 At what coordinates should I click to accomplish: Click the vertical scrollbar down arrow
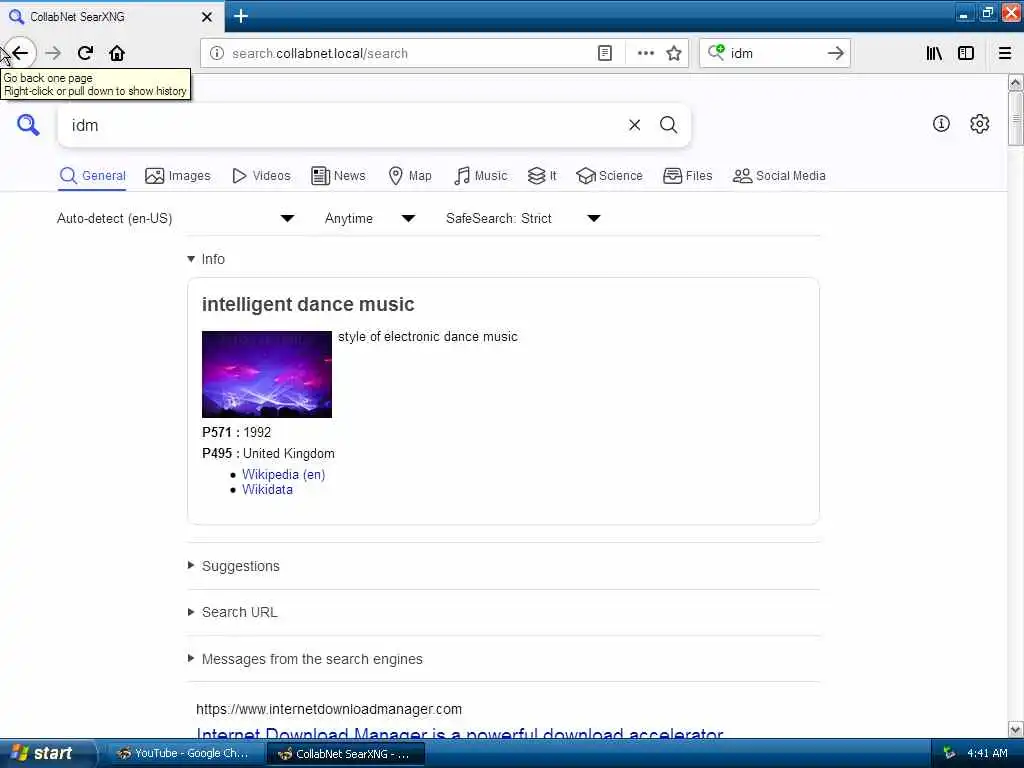coord(1015,729)
